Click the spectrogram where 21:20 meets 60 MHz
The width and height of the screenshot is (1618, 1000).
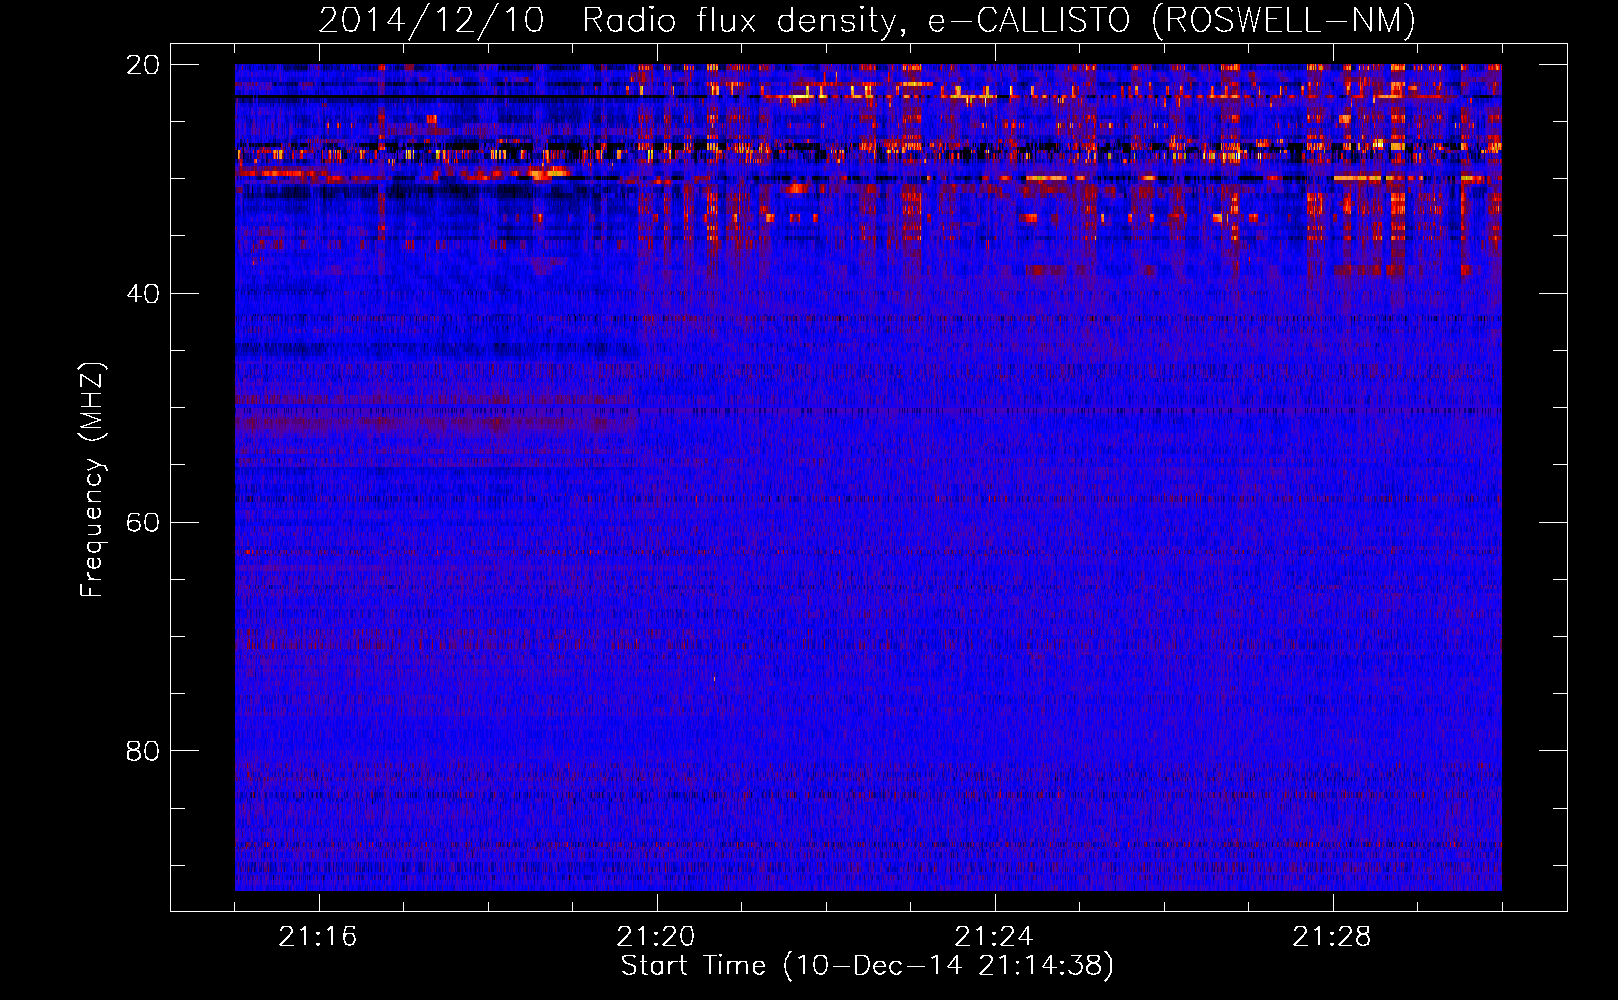657,522
